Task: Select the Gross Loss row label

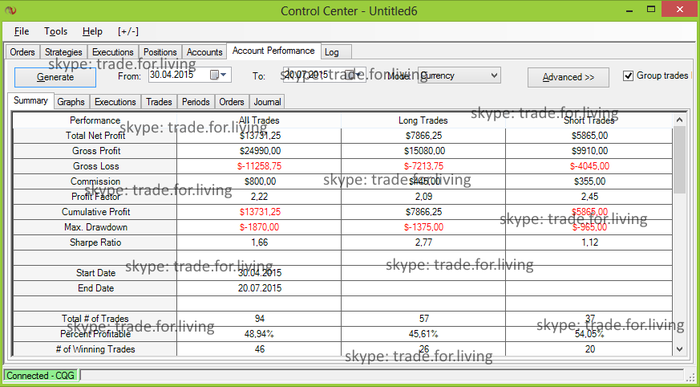Action: [96, 166]
